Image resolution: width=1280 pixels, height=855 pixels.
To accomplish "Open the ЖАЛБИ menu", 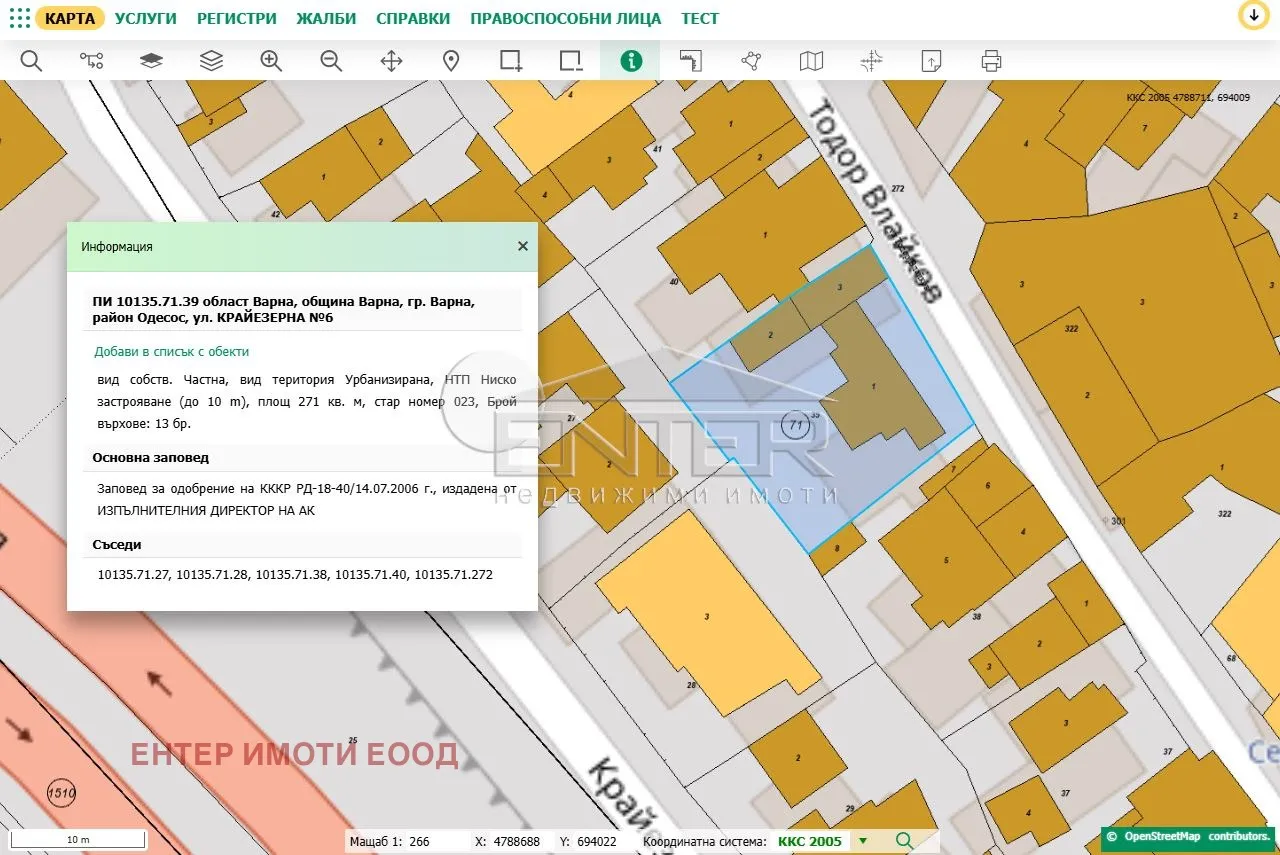I will [327, 18].
